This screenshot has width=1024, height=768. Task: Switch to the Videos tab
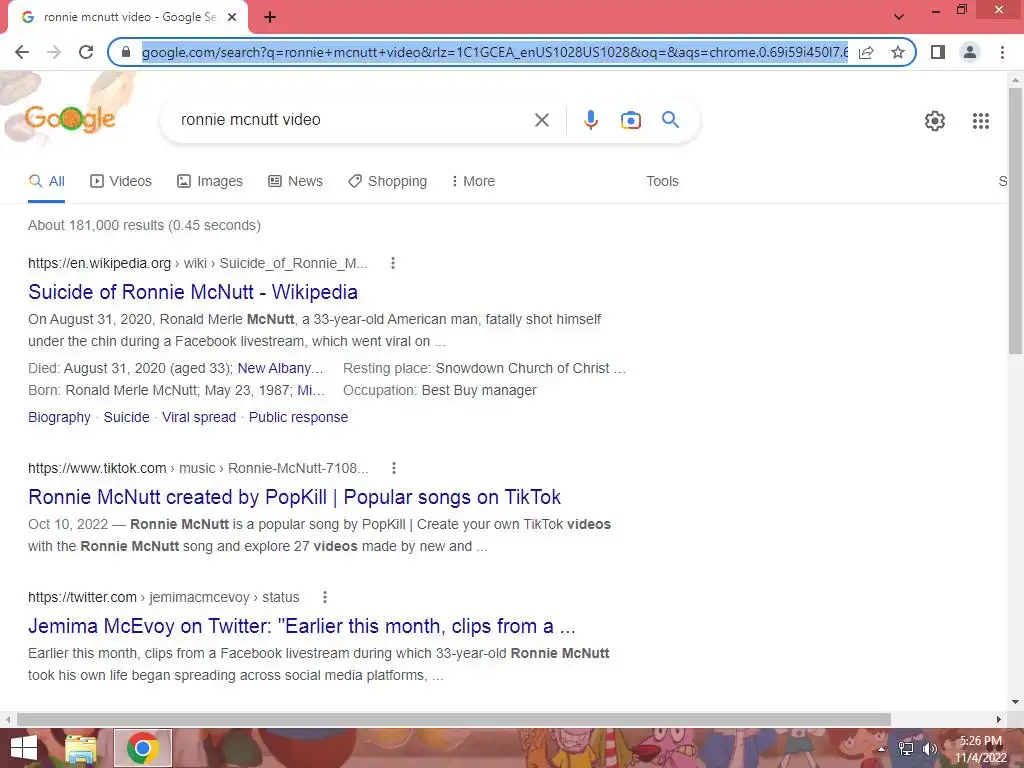pos(121,182)
